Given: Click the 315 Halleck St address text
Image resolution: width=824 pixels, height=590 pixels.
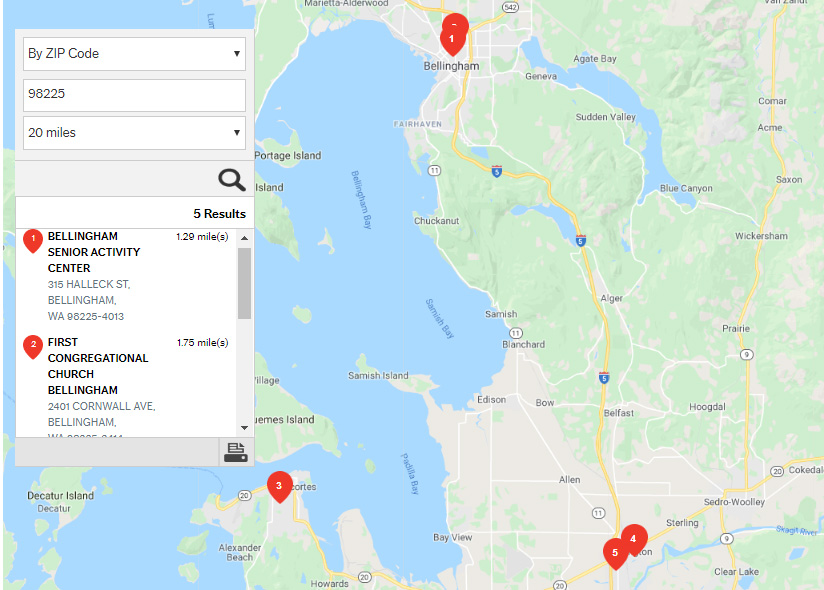Looking at the screenshot, I should (x=89, y=284).
